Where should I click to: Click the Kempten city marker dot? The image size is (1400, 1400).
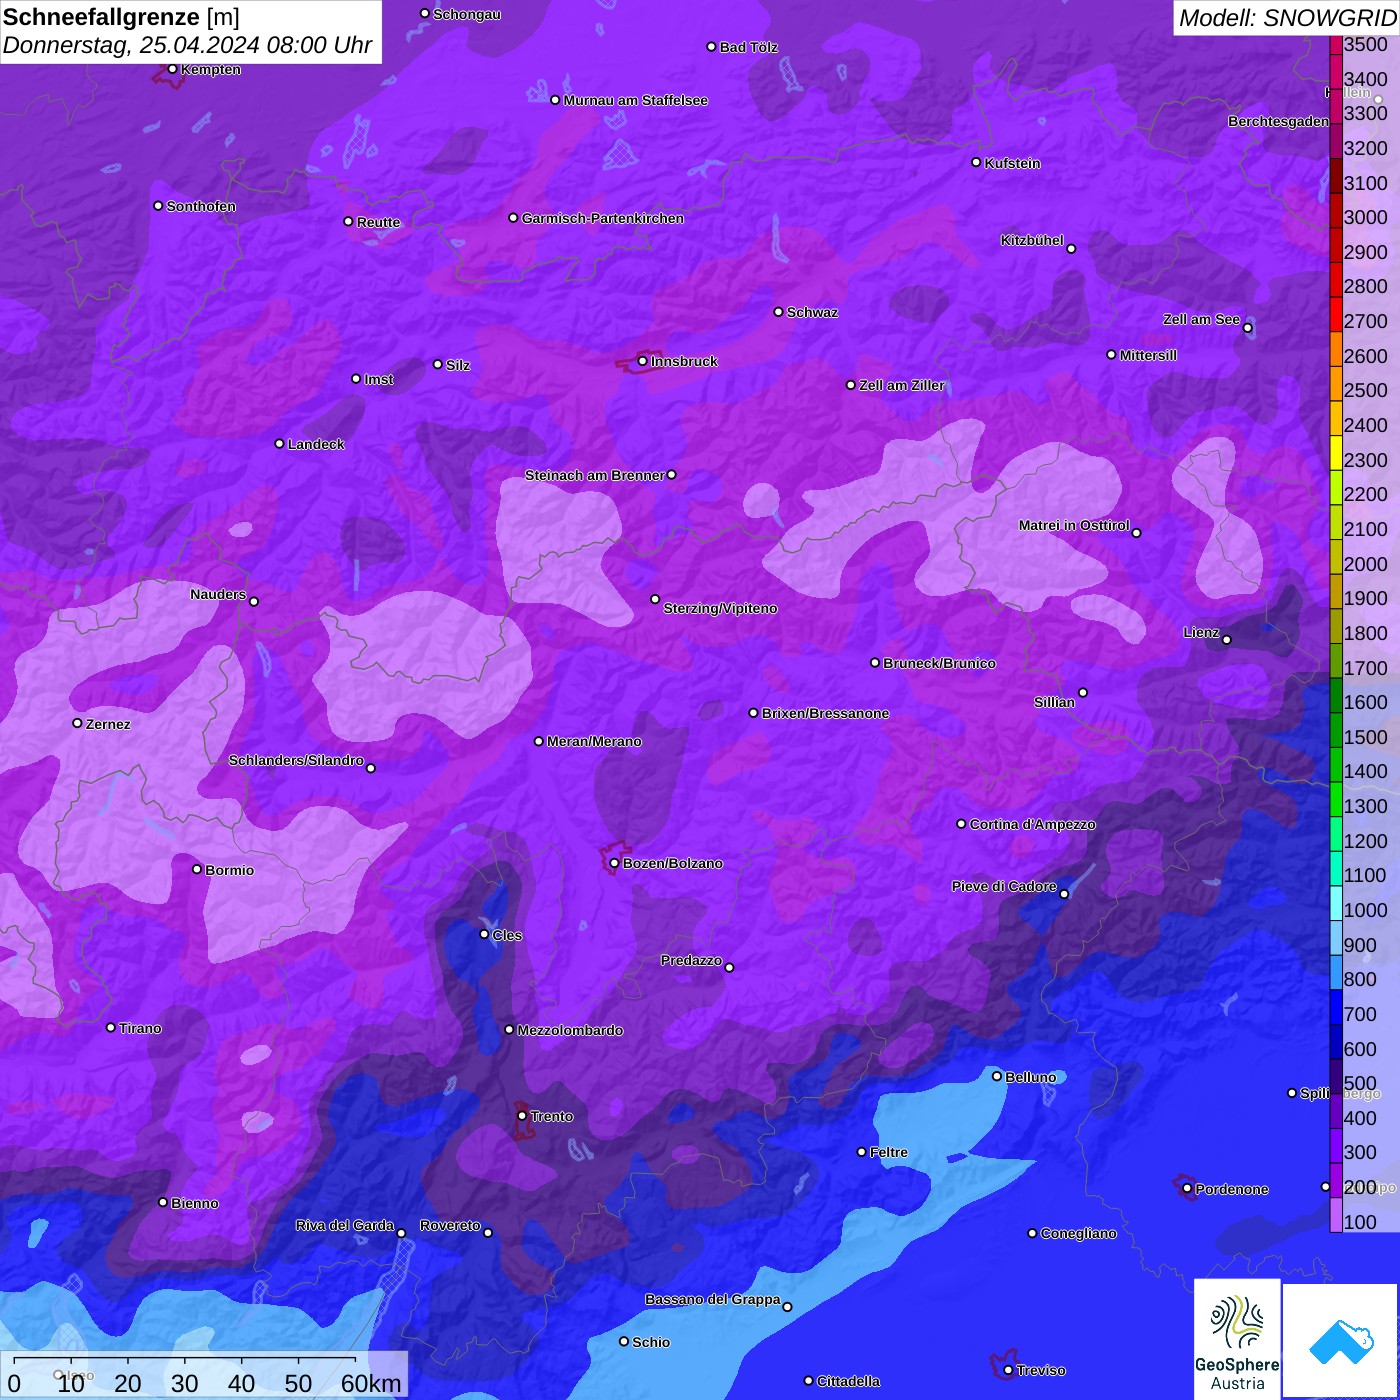173,69
